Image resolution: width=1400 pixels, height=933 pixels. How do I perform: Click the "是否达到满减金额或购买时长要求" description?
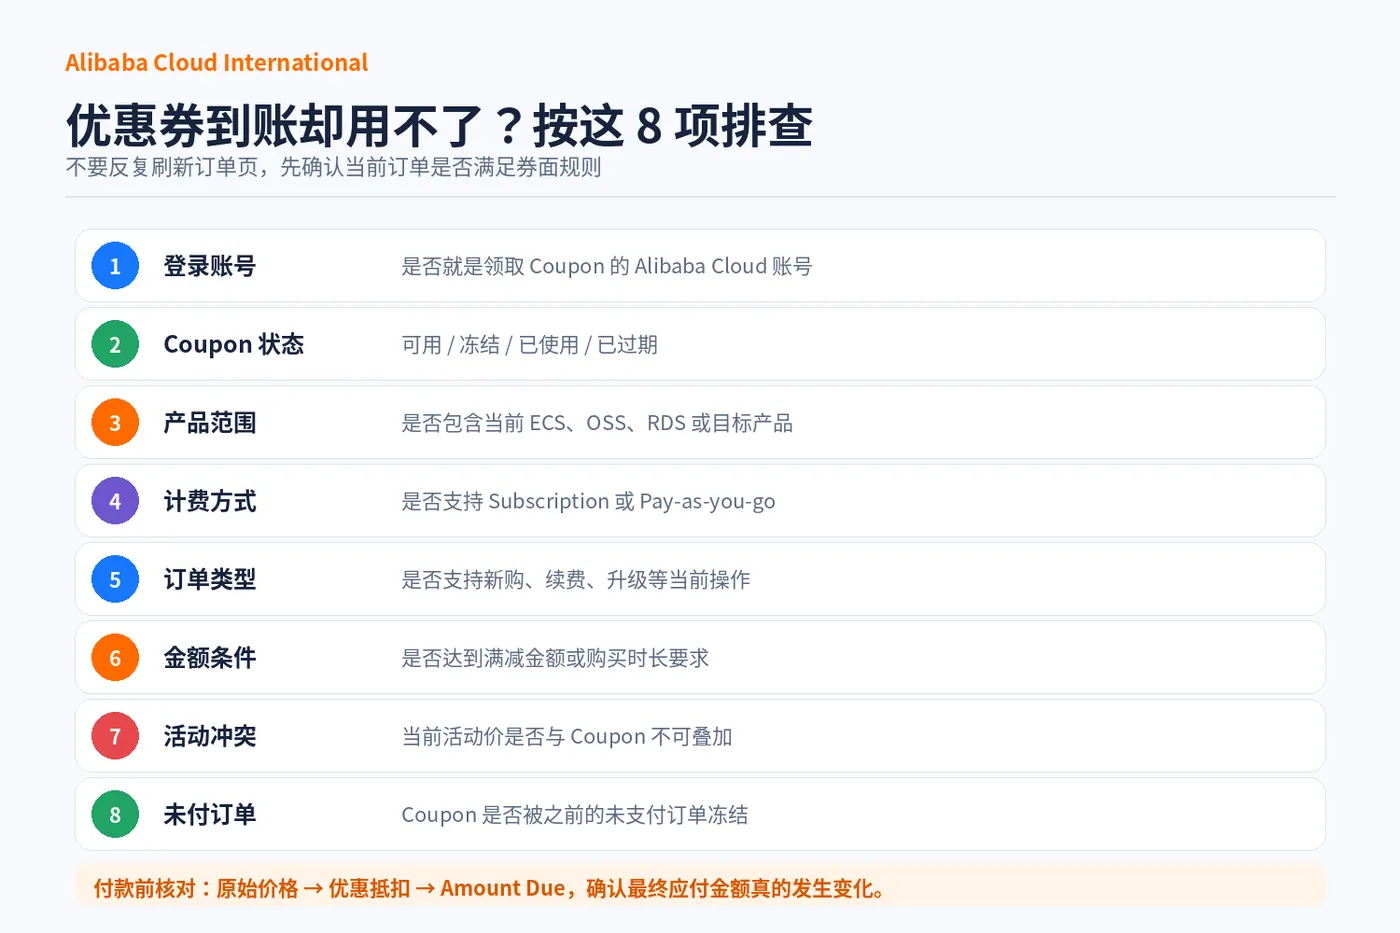(x=555, y=658)
